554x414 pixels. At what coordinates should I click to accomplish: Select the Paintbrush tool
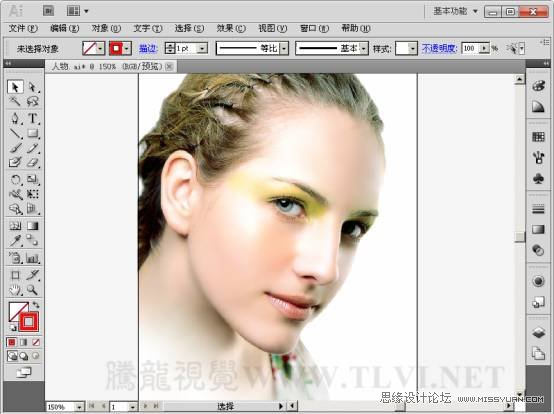click(x=15, y=148)
